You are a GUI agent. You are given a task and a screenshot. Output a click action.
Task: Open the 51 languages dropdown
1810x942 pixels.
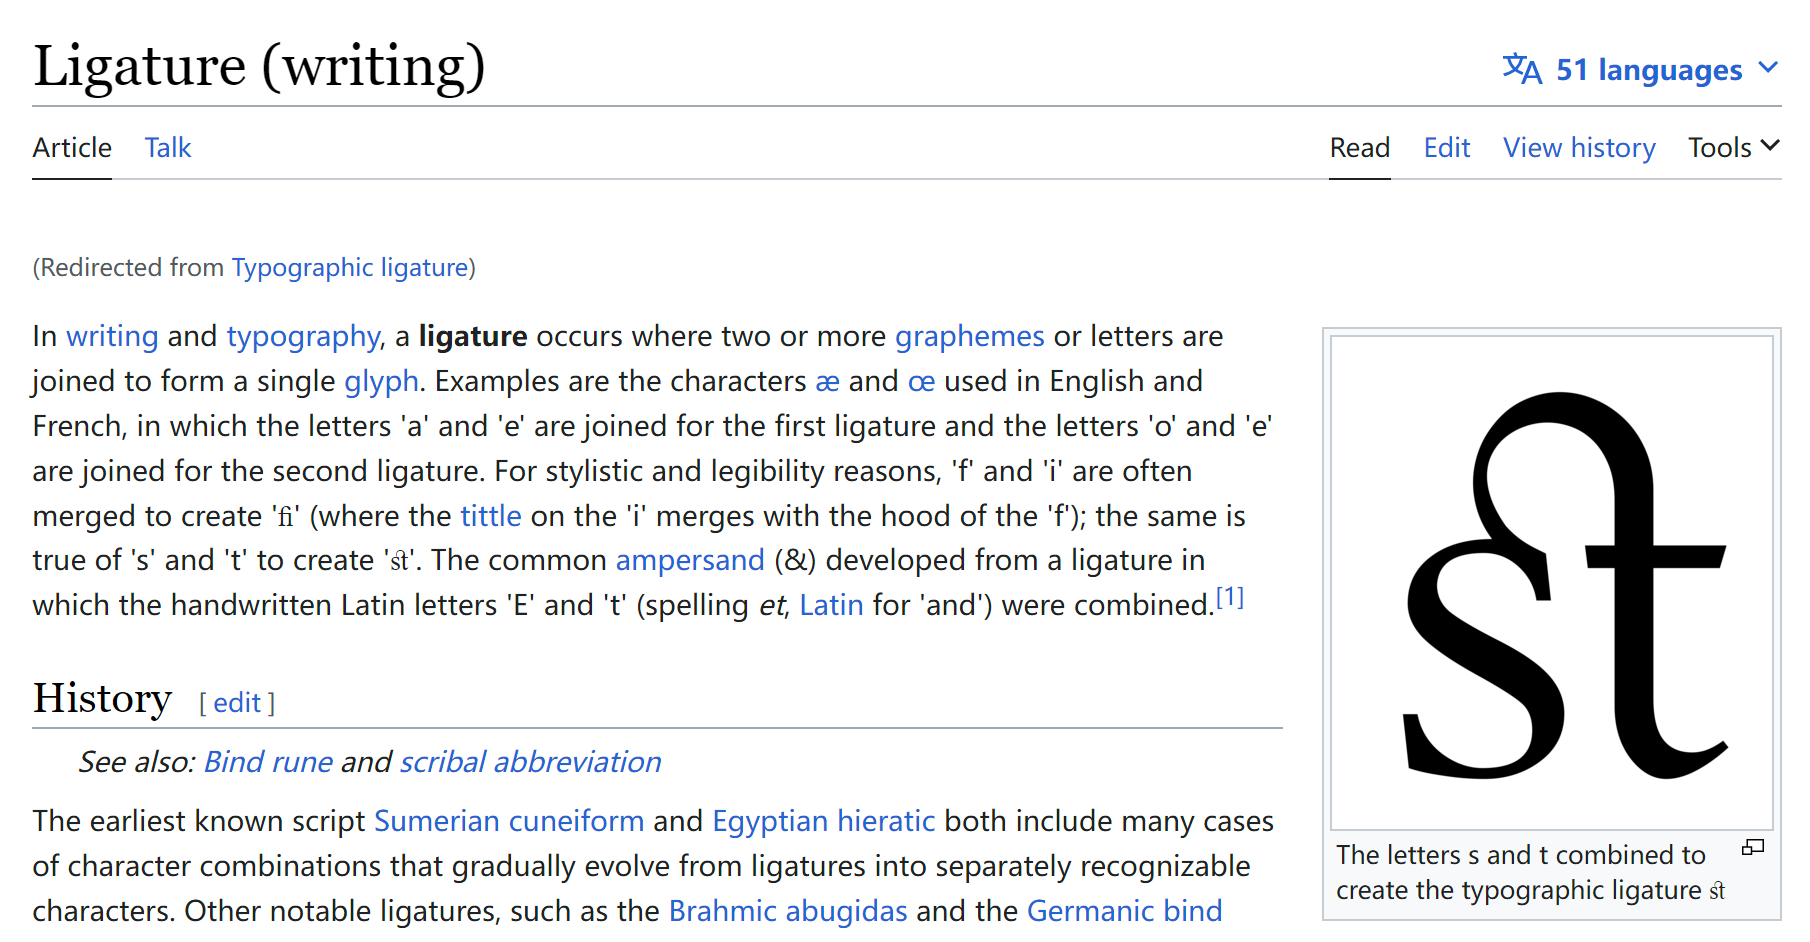1641,69
